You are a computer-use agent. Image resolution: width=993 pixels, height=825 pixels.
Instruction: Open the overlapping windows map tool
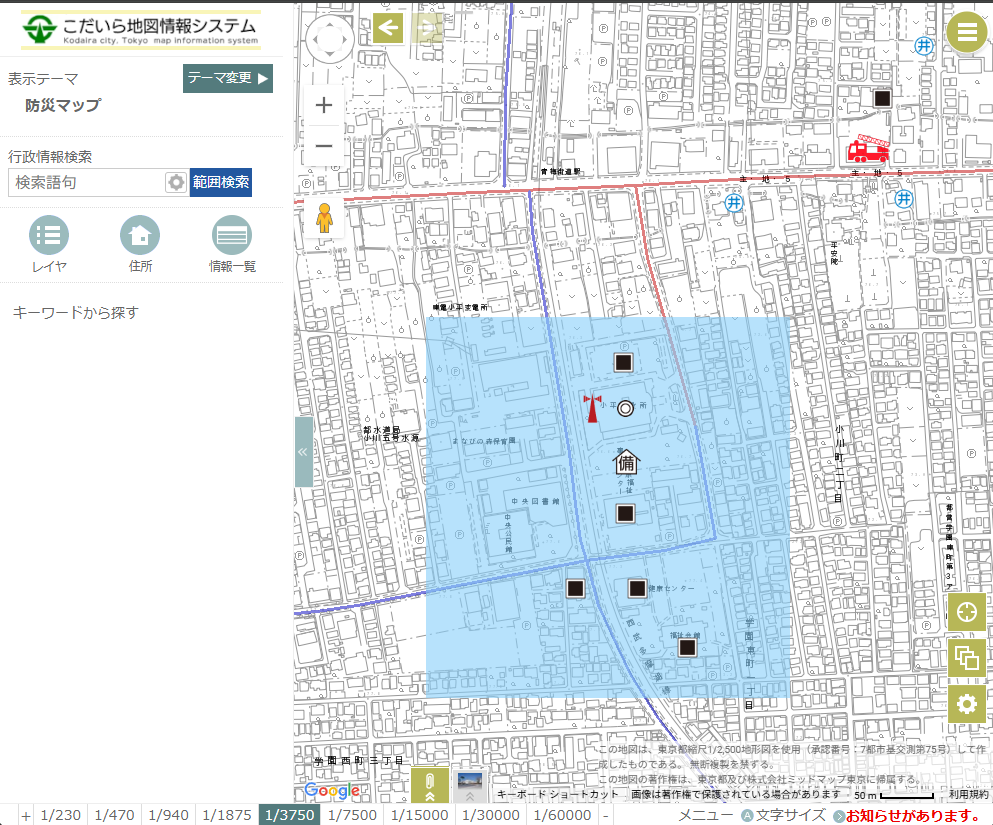[x=966, y=658]
